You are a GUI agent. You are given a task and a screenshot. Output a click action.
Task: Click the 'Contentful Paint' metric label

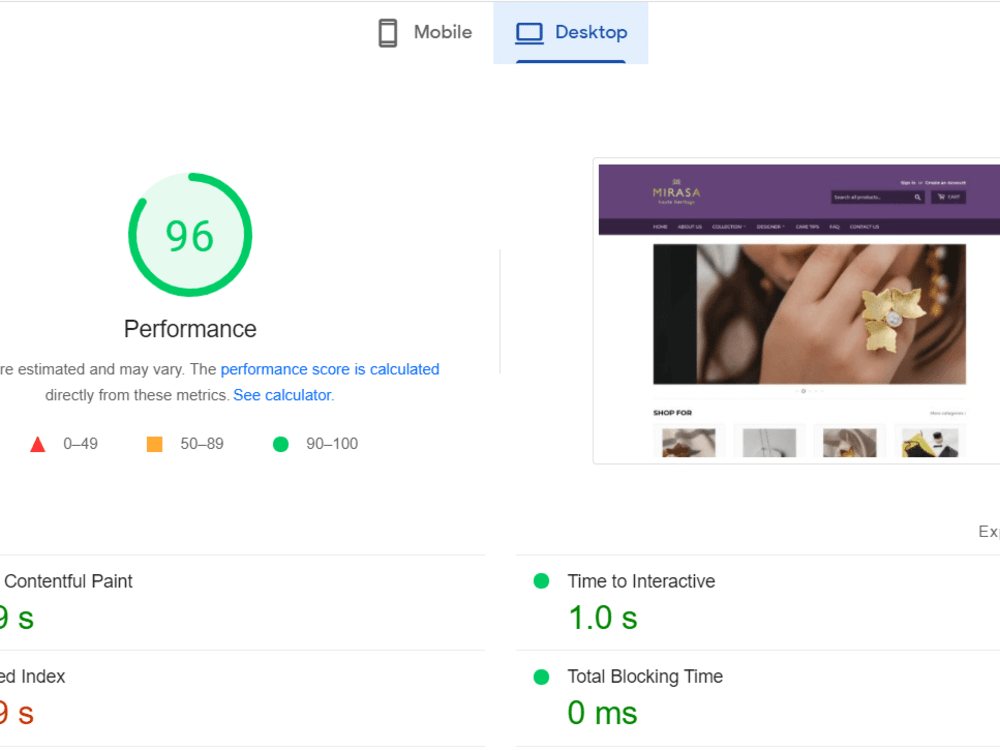(68, 582)
